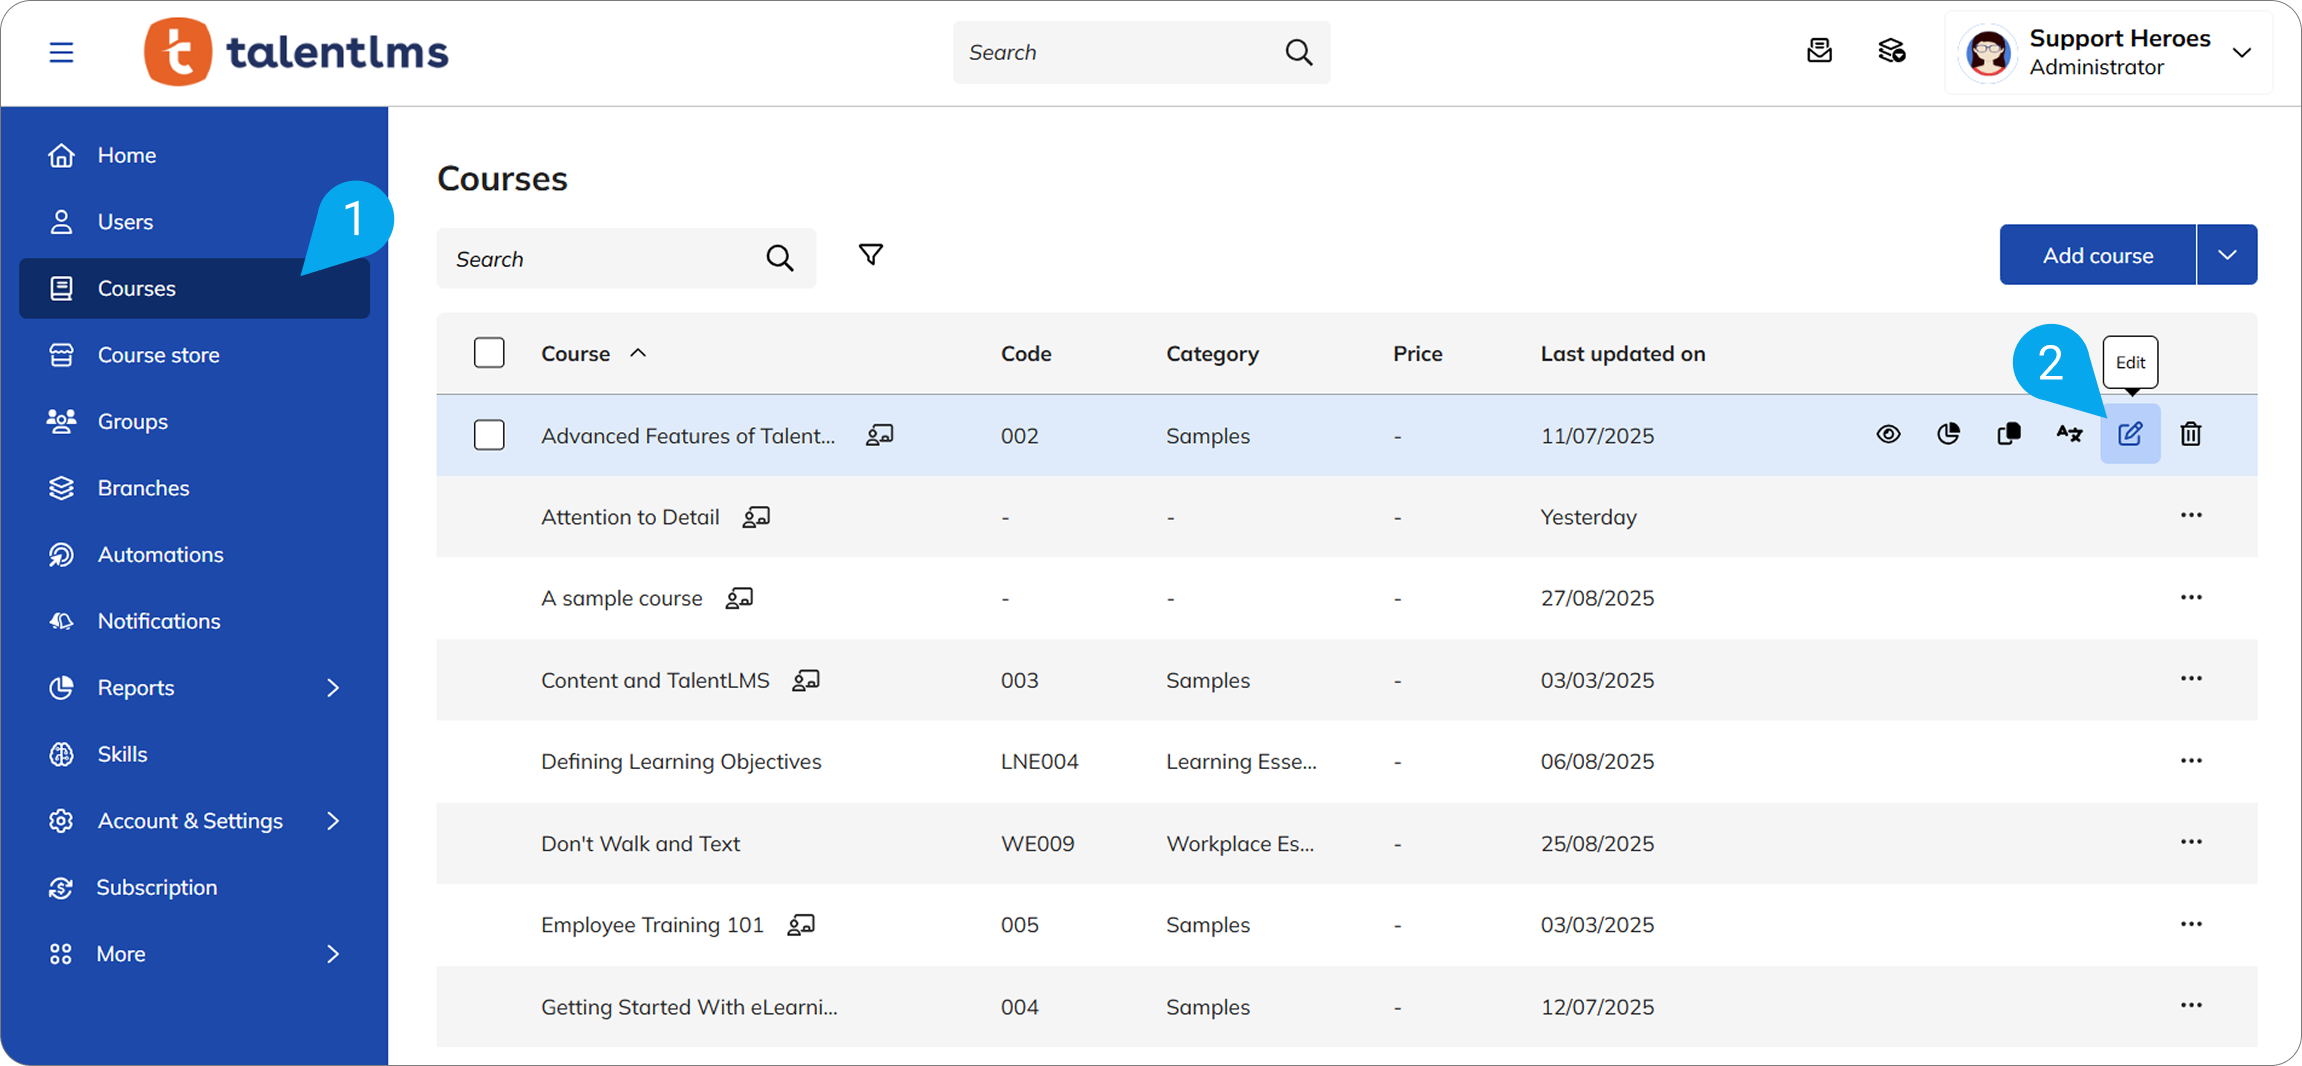Viewport: 2302px width, 1066px height.
Task: Open the hamburger menu in the header
Action: (x=61, y=52)
